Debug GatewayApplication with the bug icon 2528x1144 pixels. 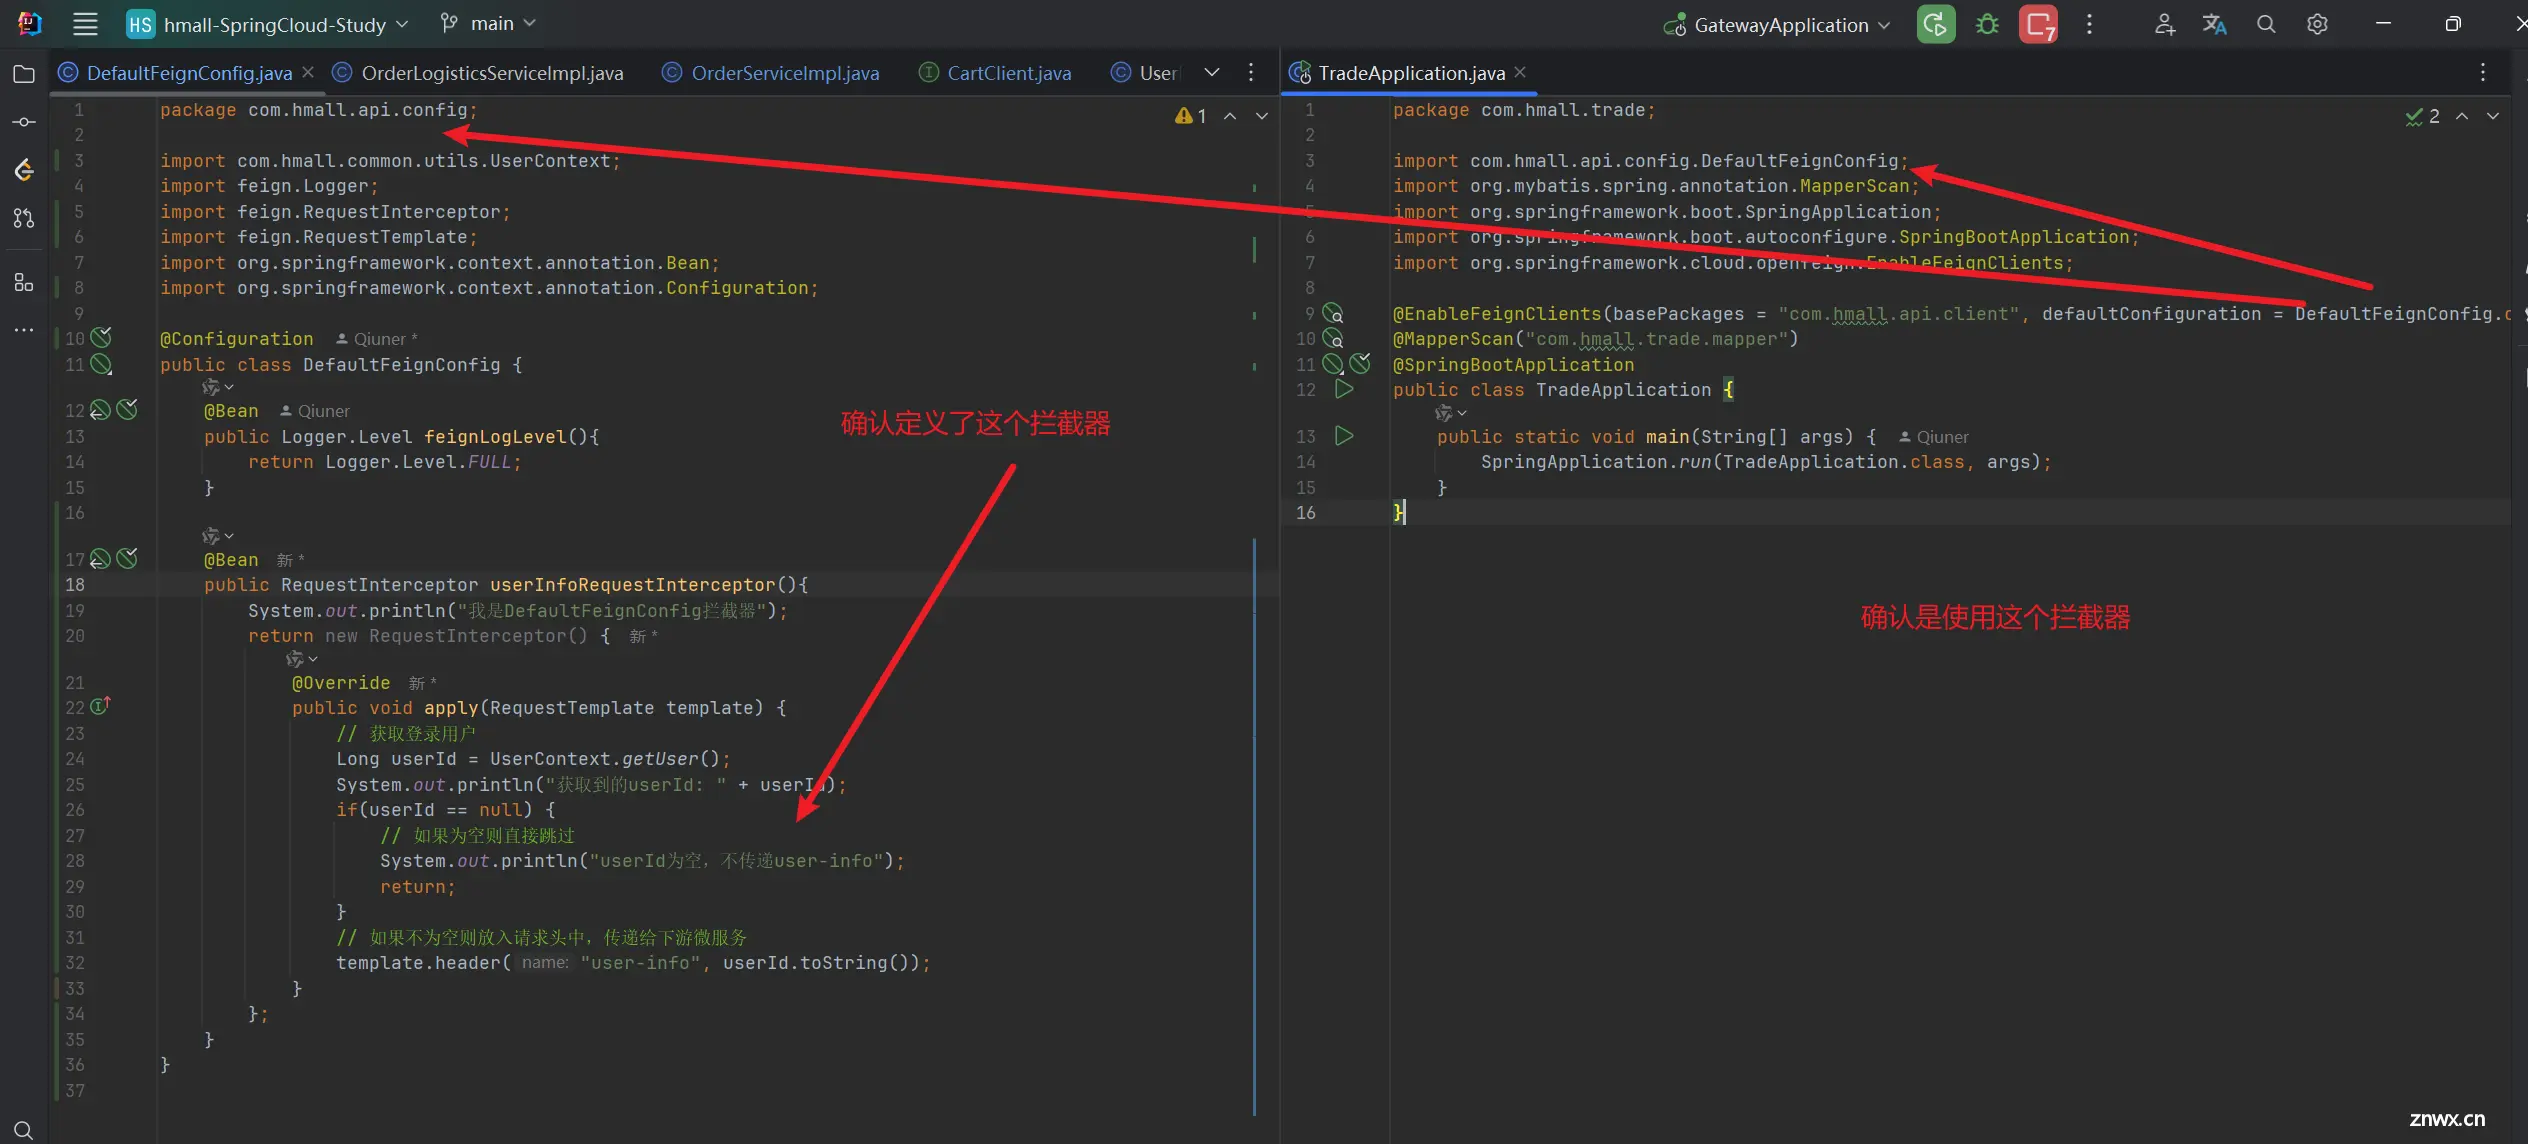1987,24
